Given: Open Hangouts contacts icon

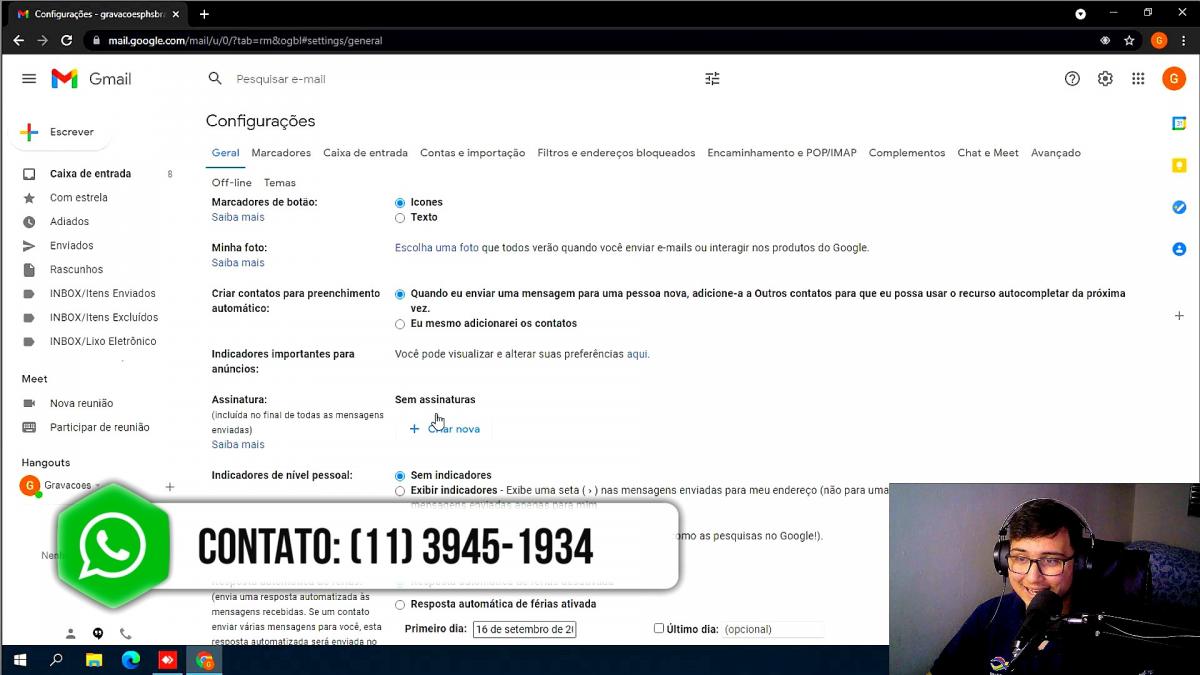Looking at the screenshot, I should (x=71, y=633).
